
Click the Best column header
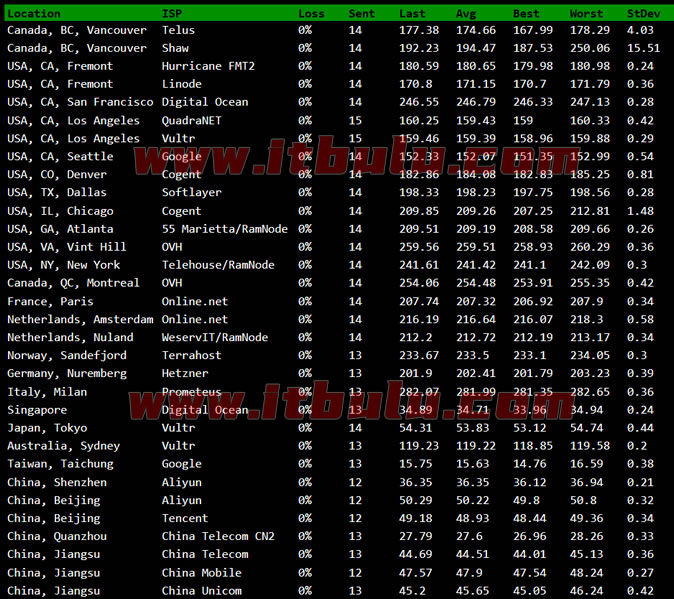point(526,14)
